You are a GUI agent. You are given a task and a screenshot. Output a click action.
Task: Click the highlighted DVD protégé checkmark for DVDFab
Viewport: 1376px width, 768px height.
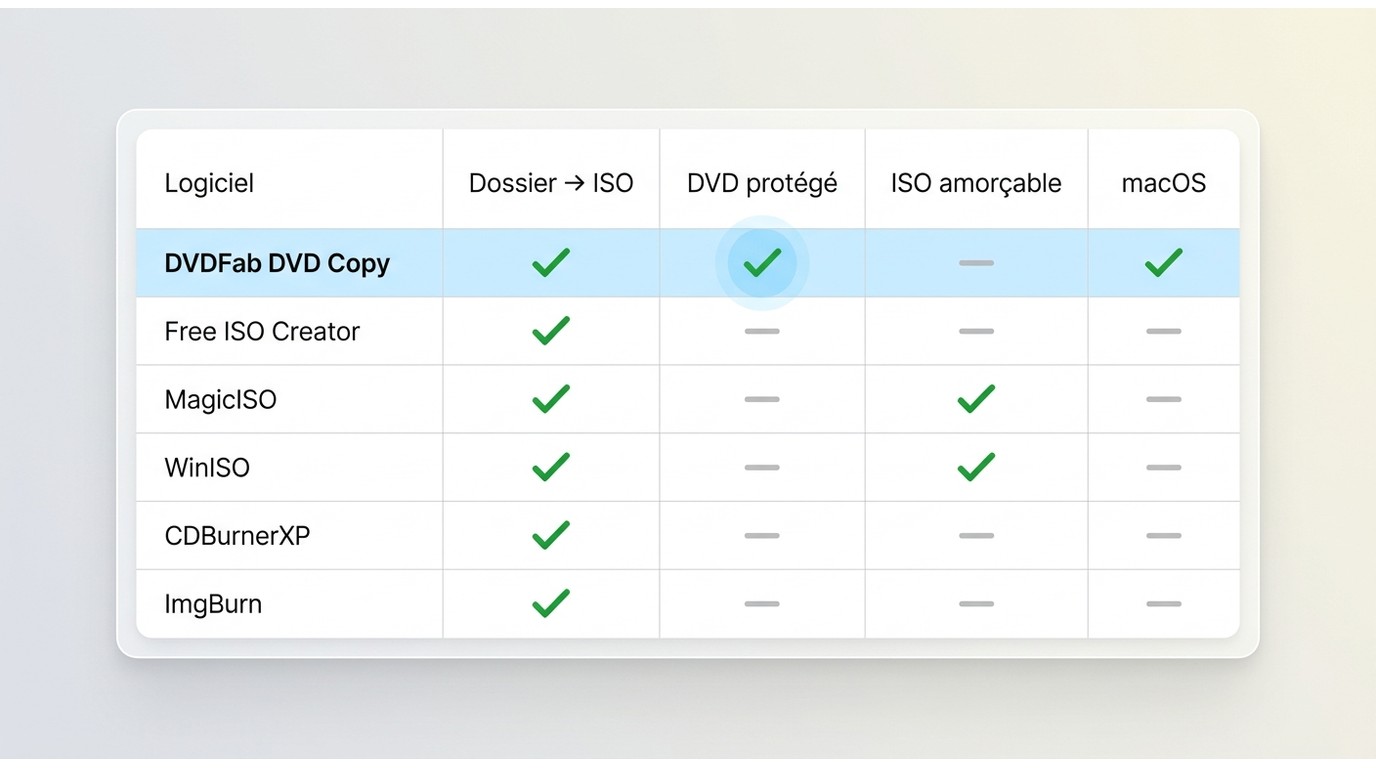(x=762, y=263)
